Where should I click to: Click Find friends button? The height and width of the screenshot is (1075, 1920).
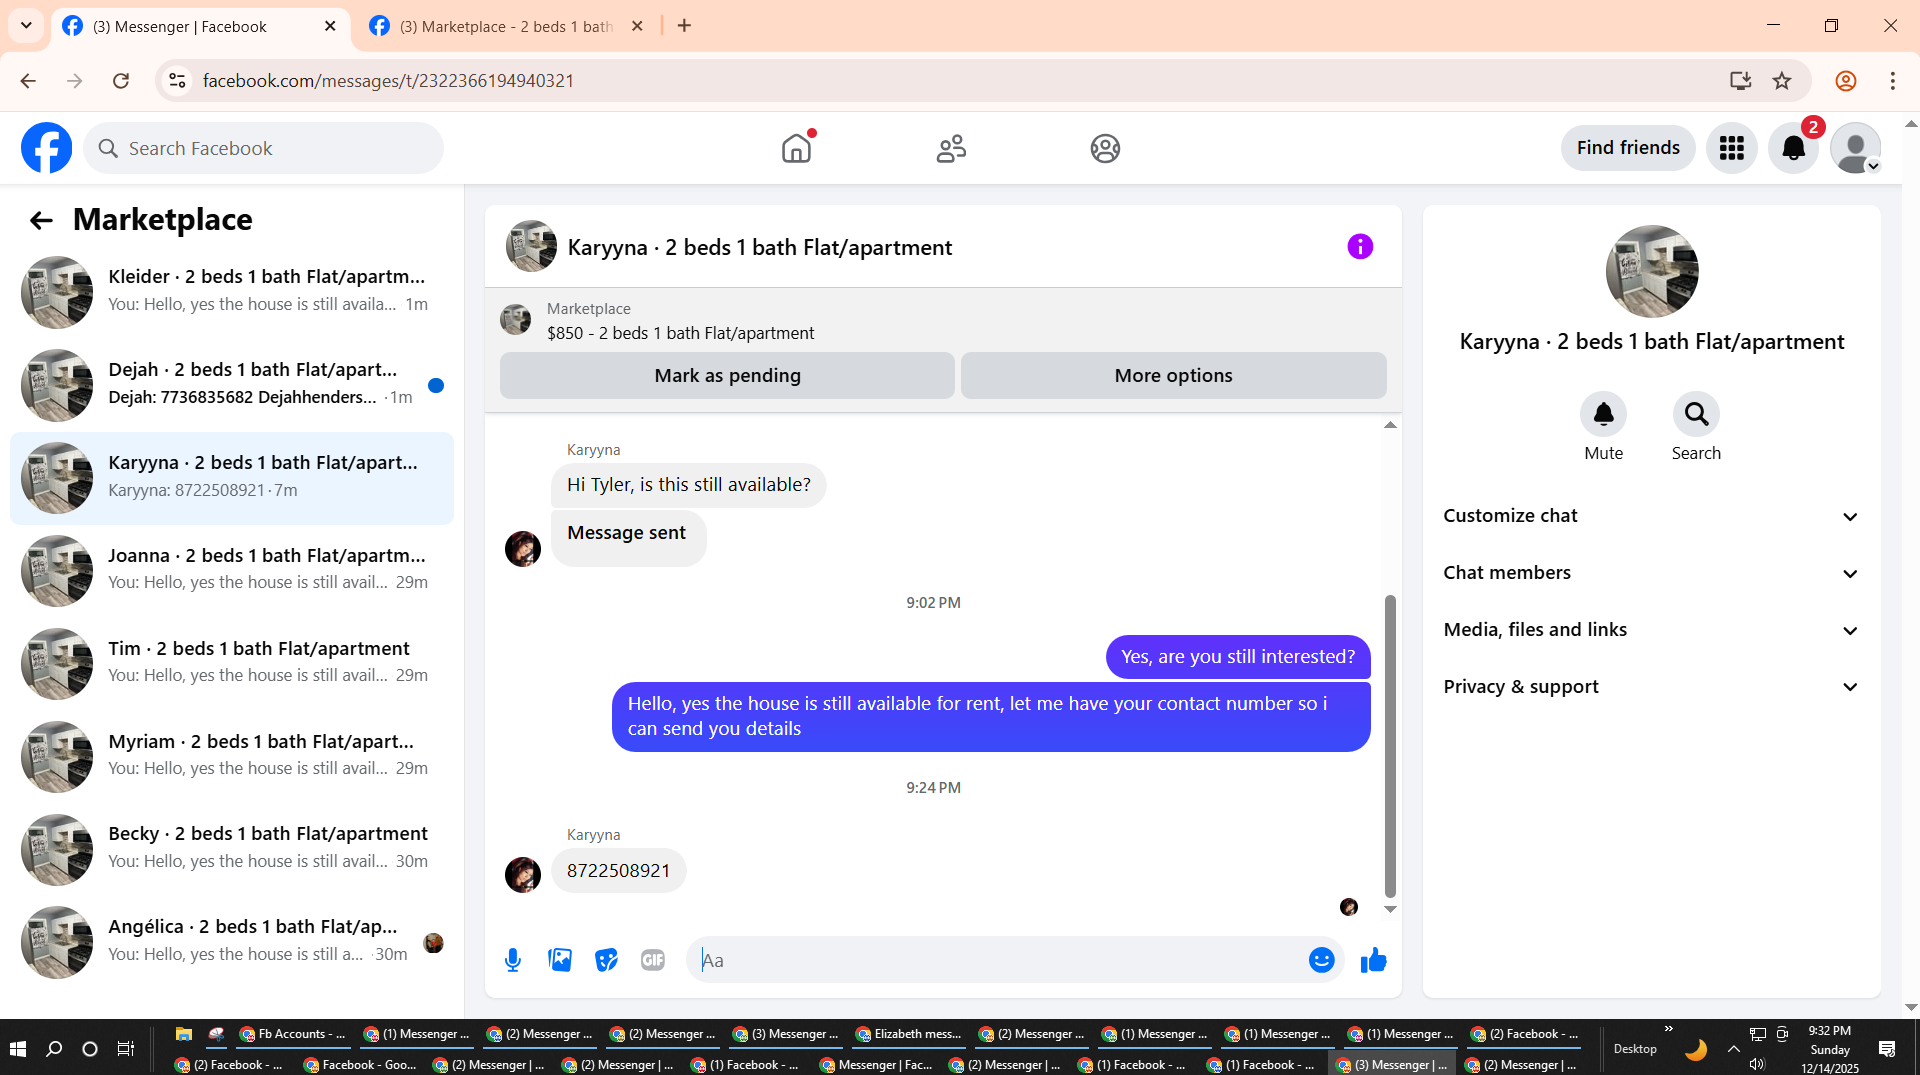1628,148
